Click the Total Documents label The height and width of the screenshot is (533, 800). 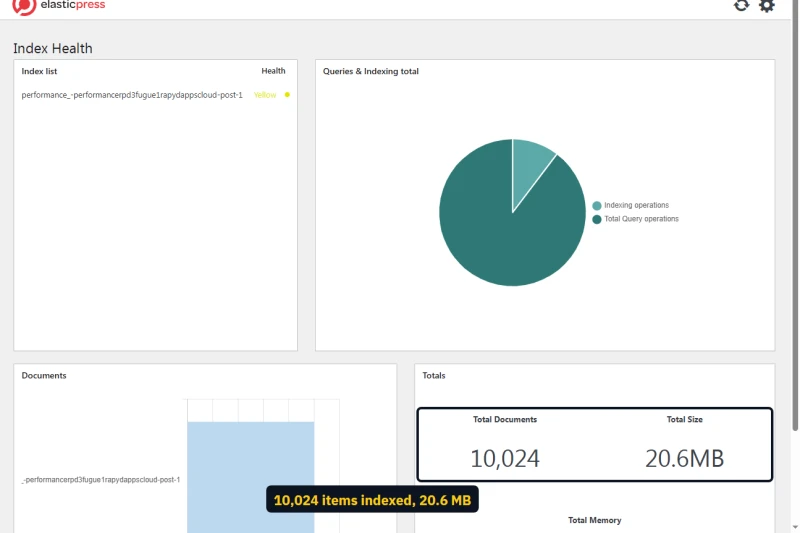pyautogui.click(x=505, y=419)
